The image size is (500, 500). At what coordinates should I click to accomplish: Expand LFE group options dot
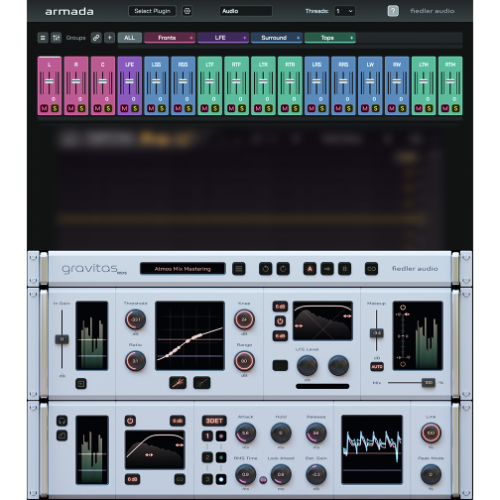pos(244,38)
